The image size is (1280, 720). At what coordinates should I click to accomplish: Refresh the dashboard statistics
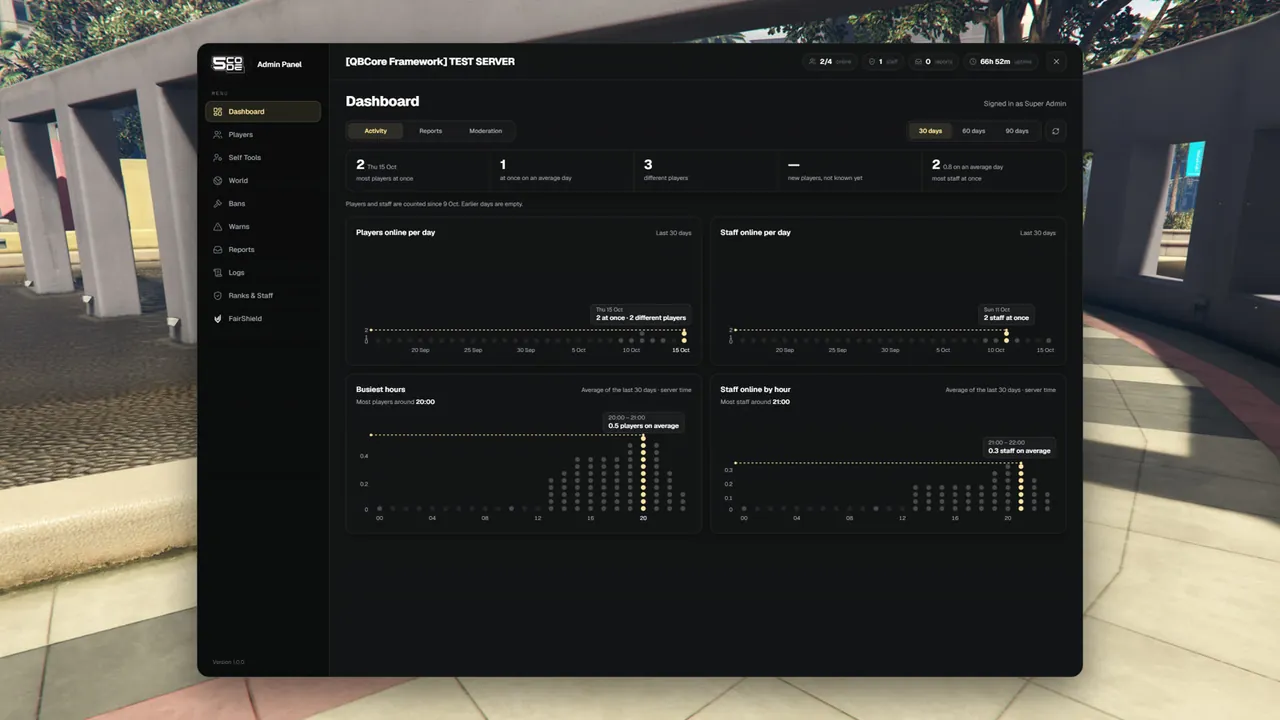1055,131
